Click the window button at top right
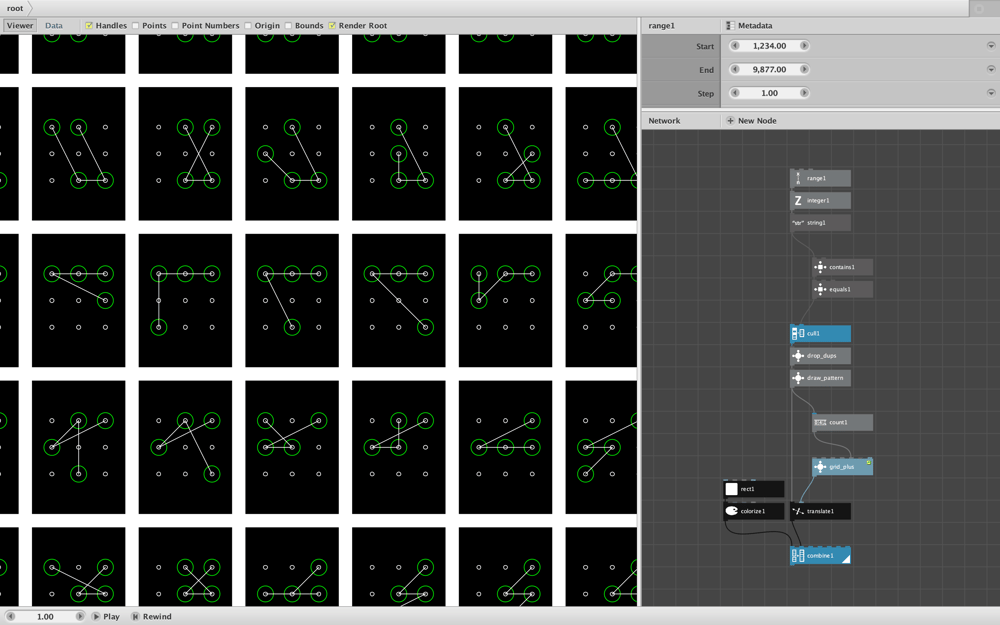 [980, 8]
